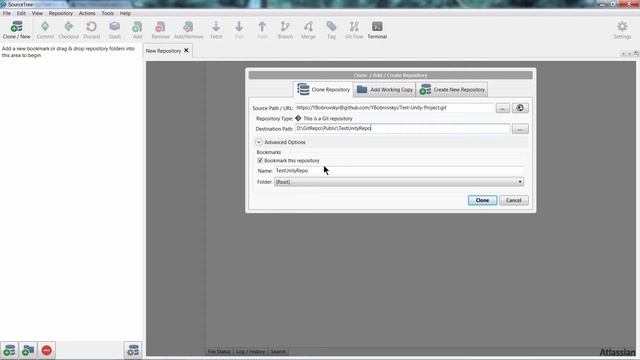
Task: Click the Commit toolbar icon
Action: 45,30
